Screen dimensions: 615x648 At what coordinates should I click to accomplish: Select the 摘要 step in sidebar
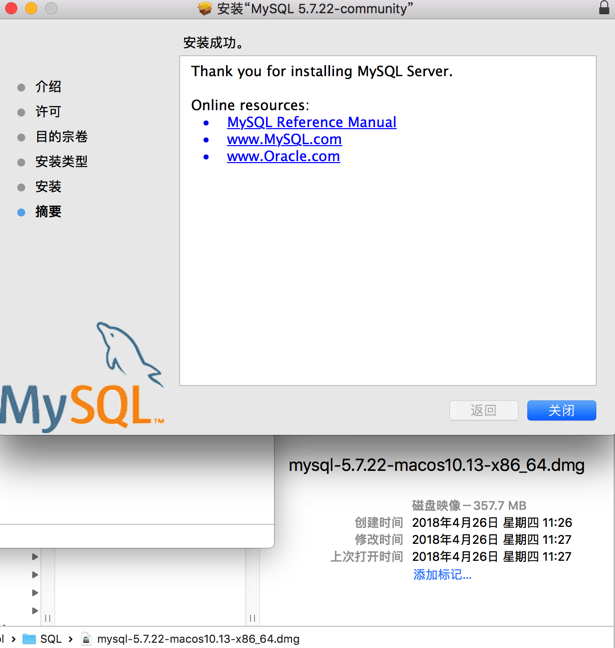coord(48,212)
